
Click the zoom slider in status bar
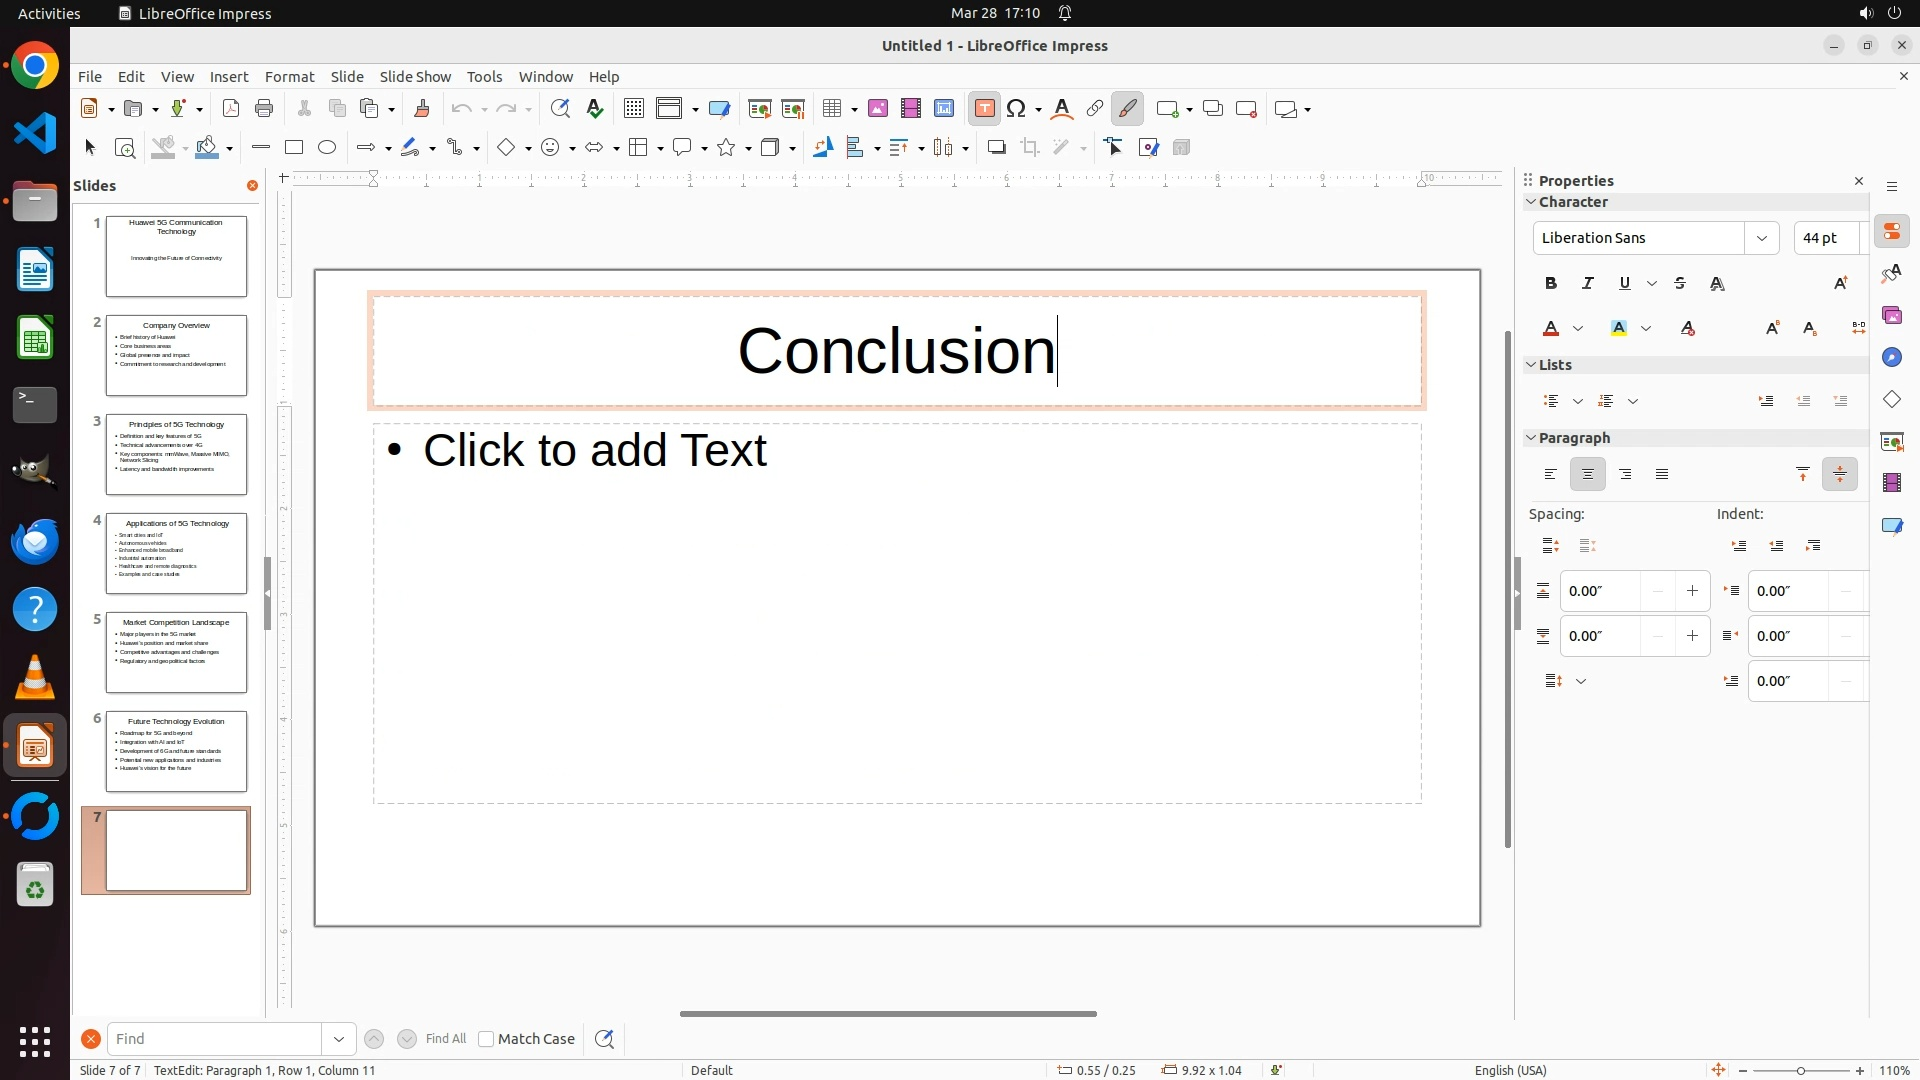coord(1801,1071)
